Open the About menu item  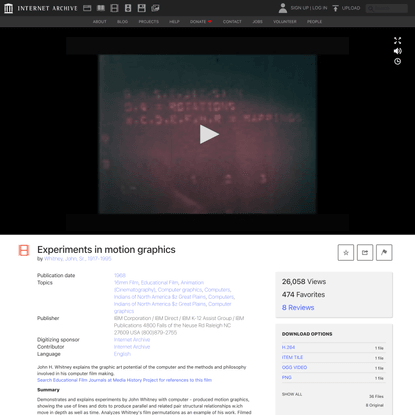click(100, 22)
